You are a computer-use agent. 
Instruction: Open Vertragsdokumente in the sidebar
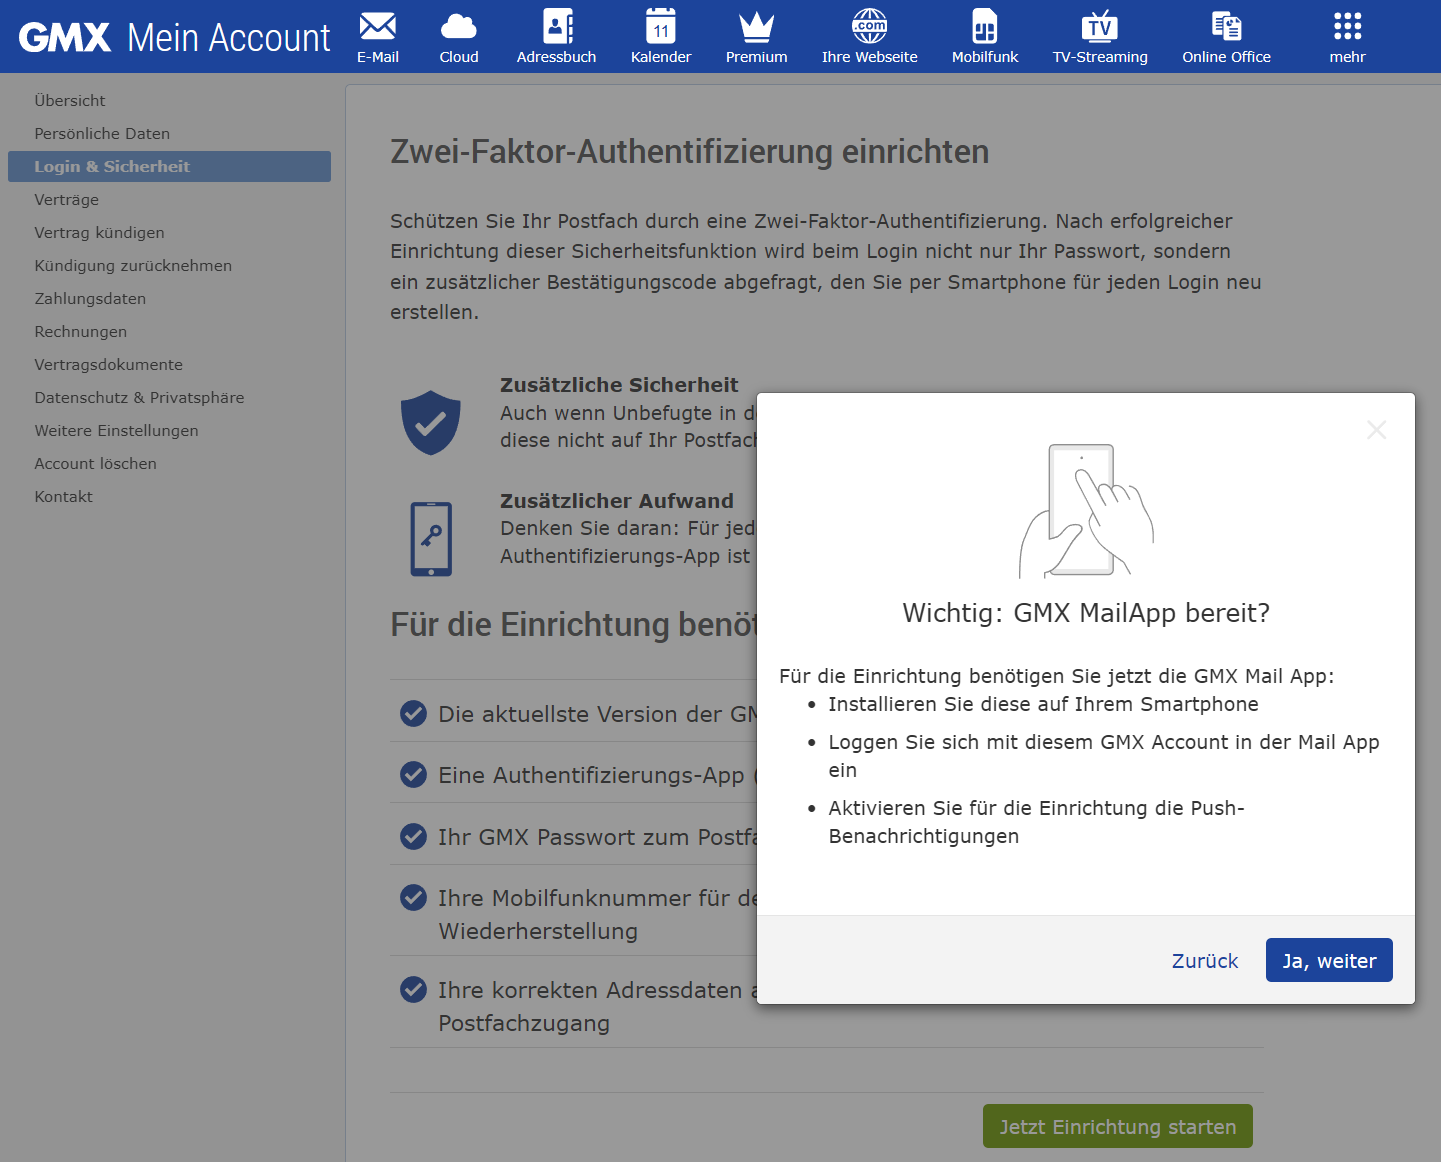[x=109, y=364]
